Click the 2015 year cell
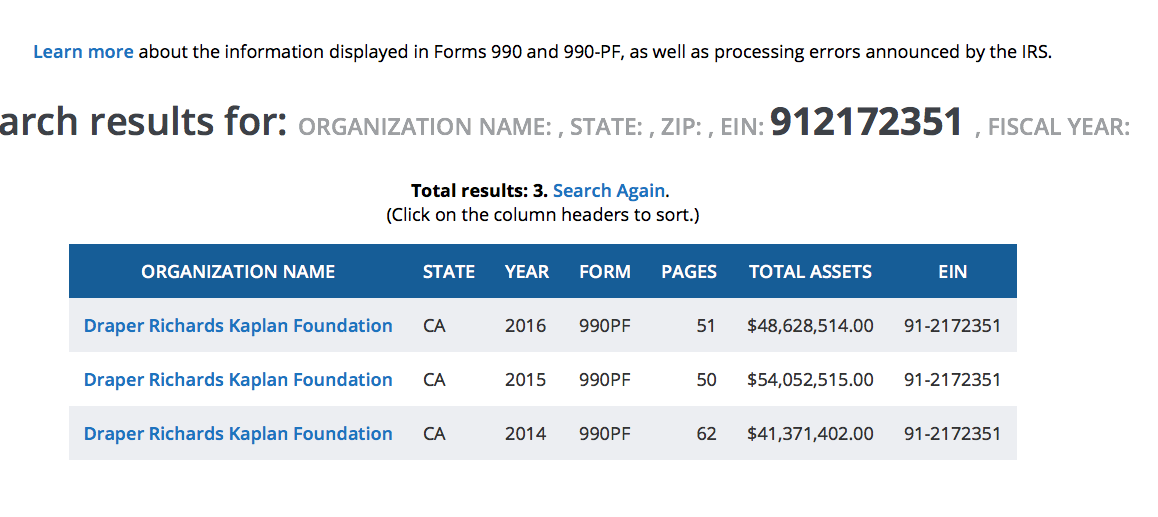Viewport: 1158px width, 517px height. (526, 380)
